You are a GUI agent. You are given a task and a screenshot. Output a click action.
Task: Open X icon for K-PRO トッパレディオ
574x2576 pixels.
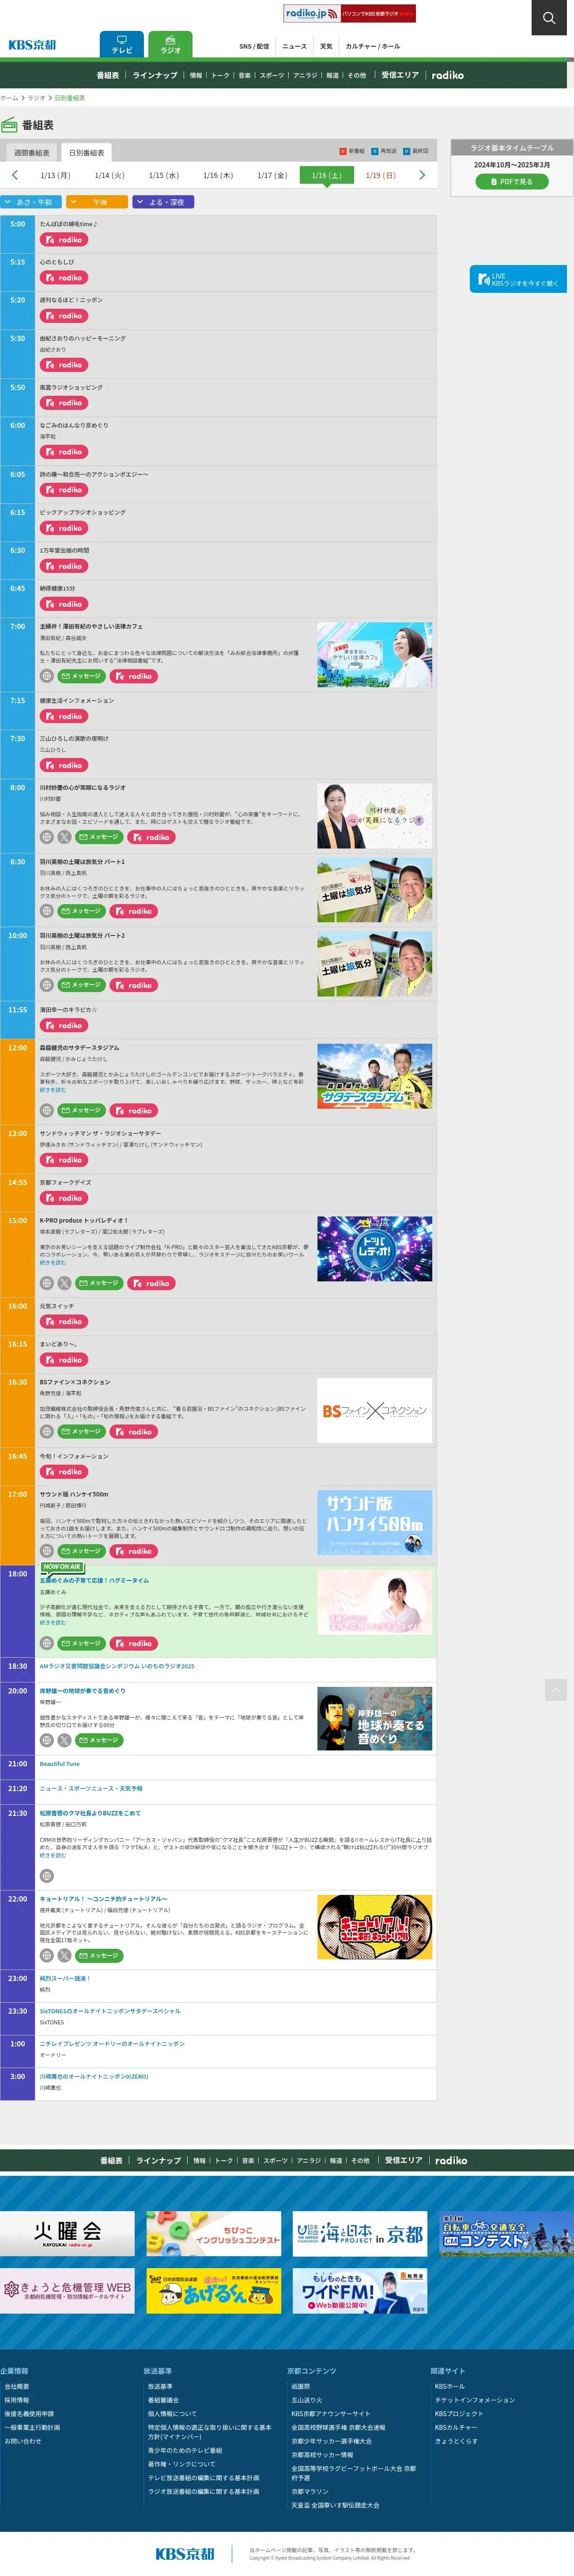click(x=64, y=1283)
